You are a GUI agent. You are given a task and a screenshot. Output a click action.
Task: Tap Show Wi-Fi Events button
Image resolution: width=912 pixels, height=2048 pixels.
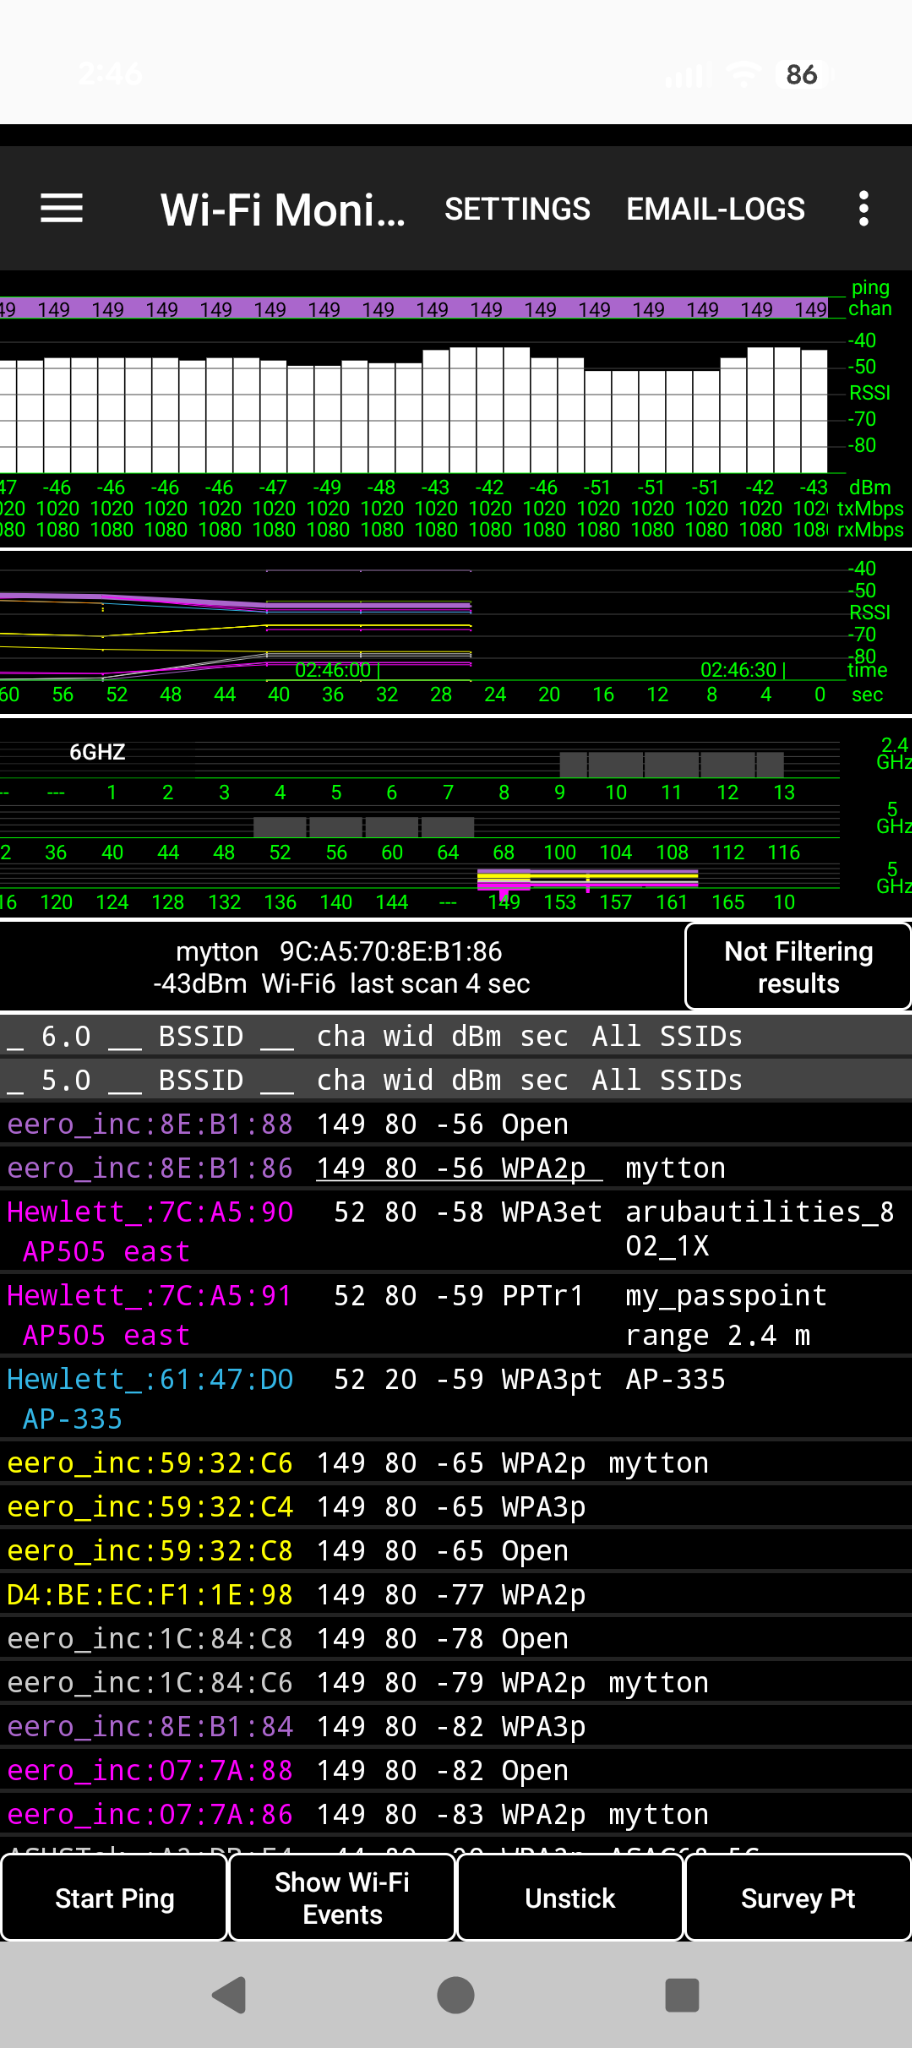342,1898
